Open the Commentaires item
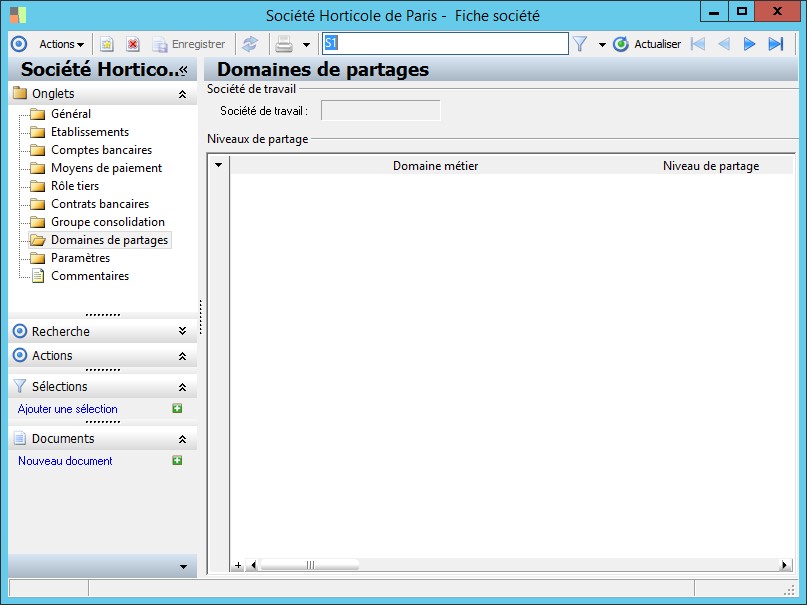The width and height of the screenshot is (807, 605). tap(90, 276)
